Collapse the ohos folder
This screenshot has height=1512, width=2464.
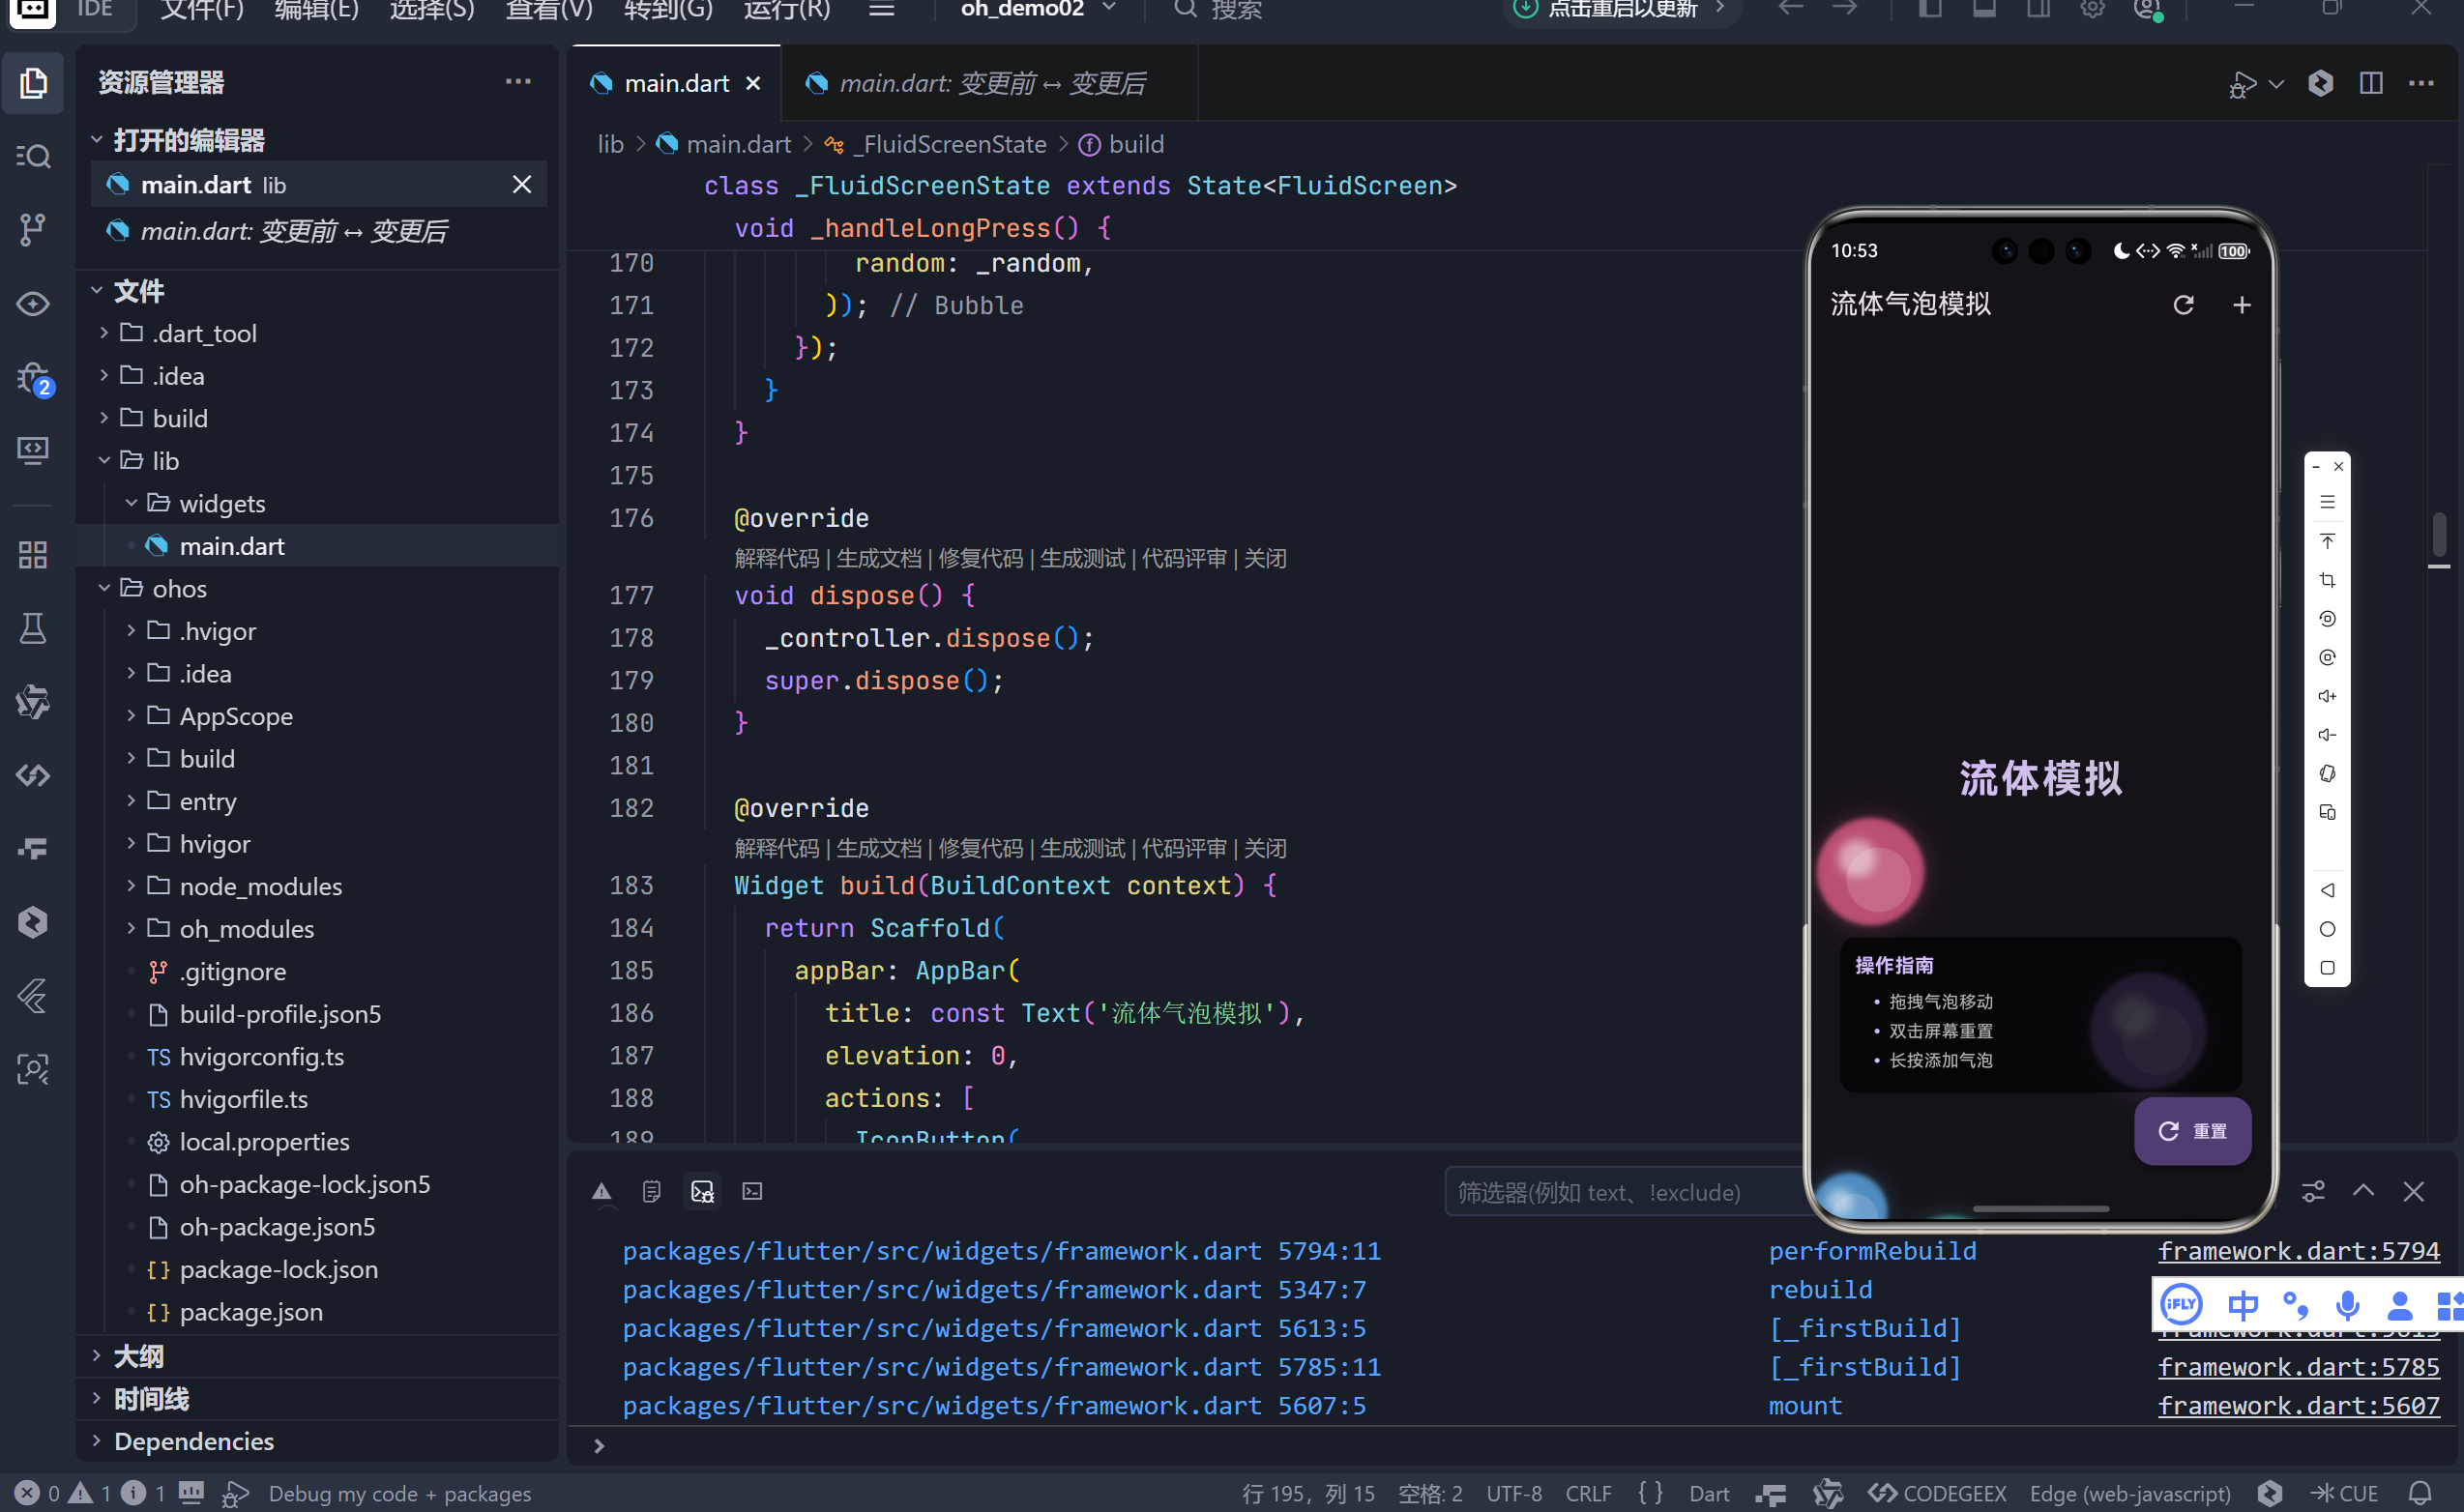[x=179, y=588]
